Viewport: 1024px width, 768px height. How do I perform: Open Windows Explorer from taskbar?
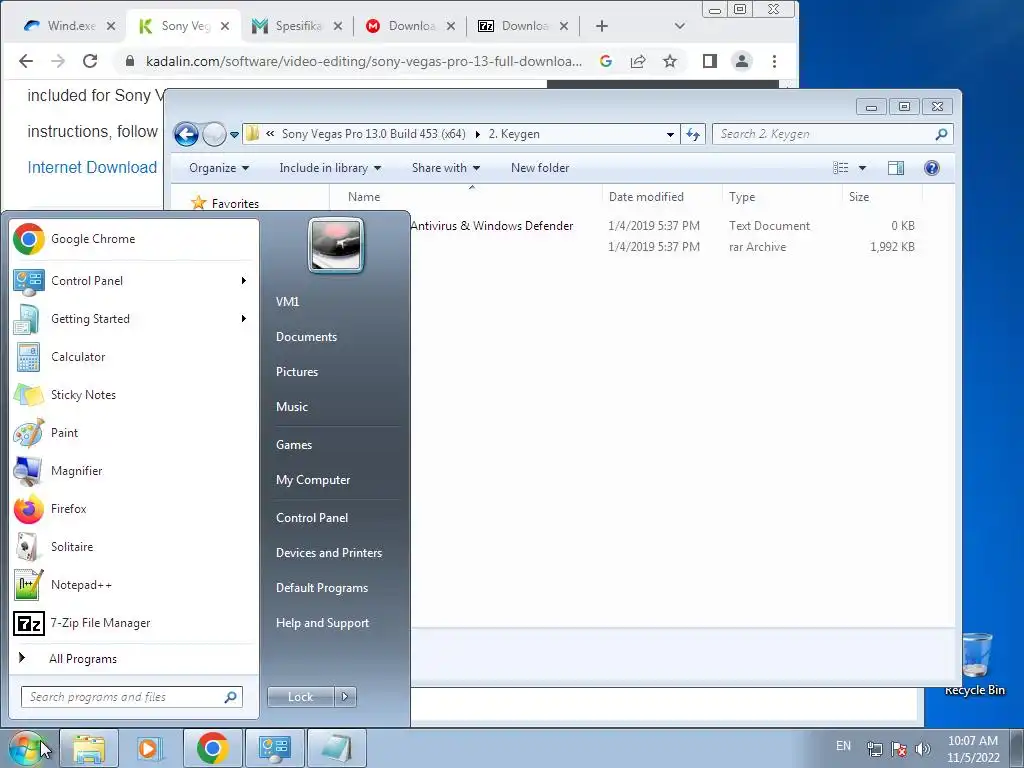point(89,748)
